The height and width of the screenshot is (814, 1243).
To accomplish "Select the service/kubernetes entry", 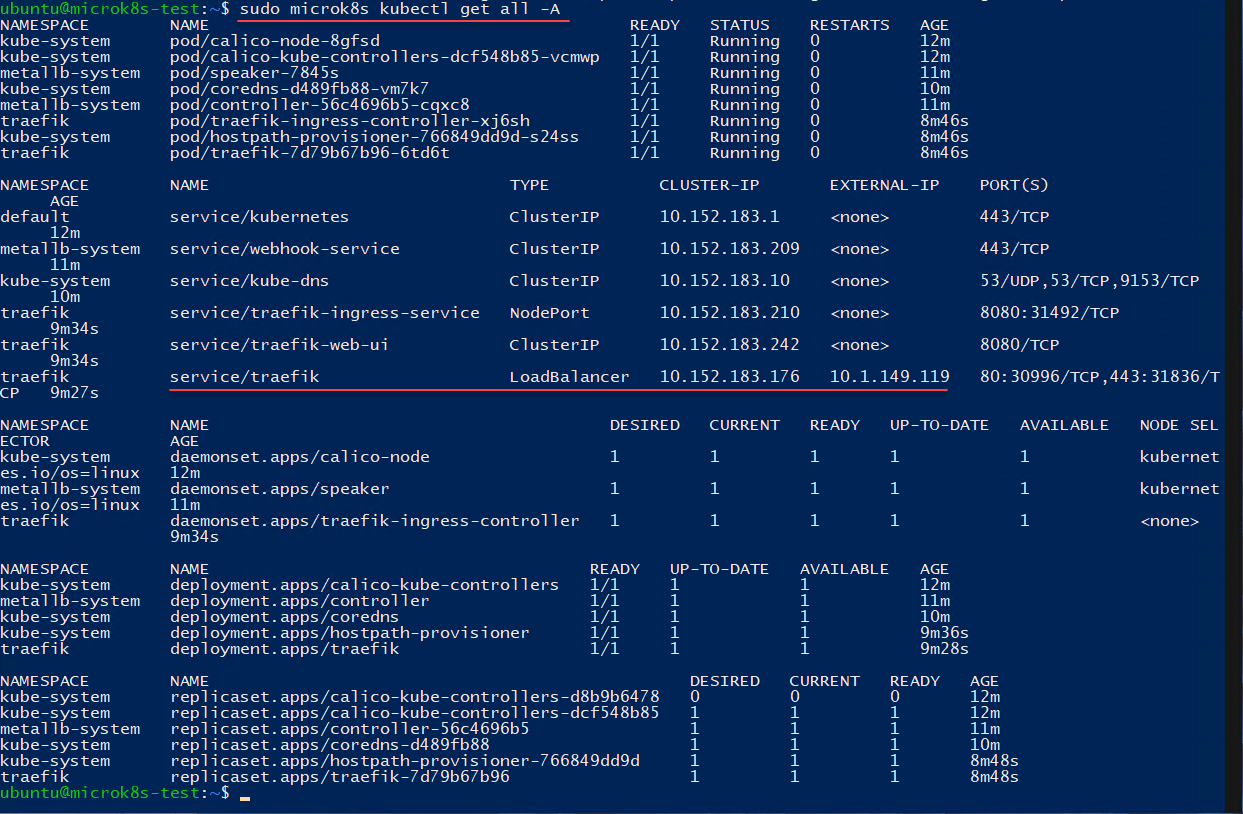I will (x=260, y=217).
